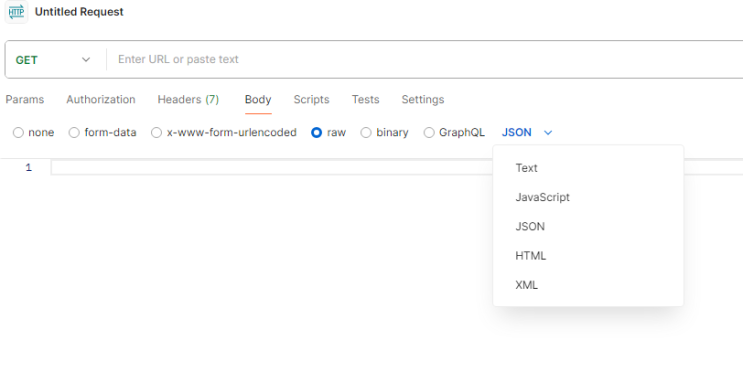
Task: Select the form-data radio button
Action: click(x=74, y=133)
